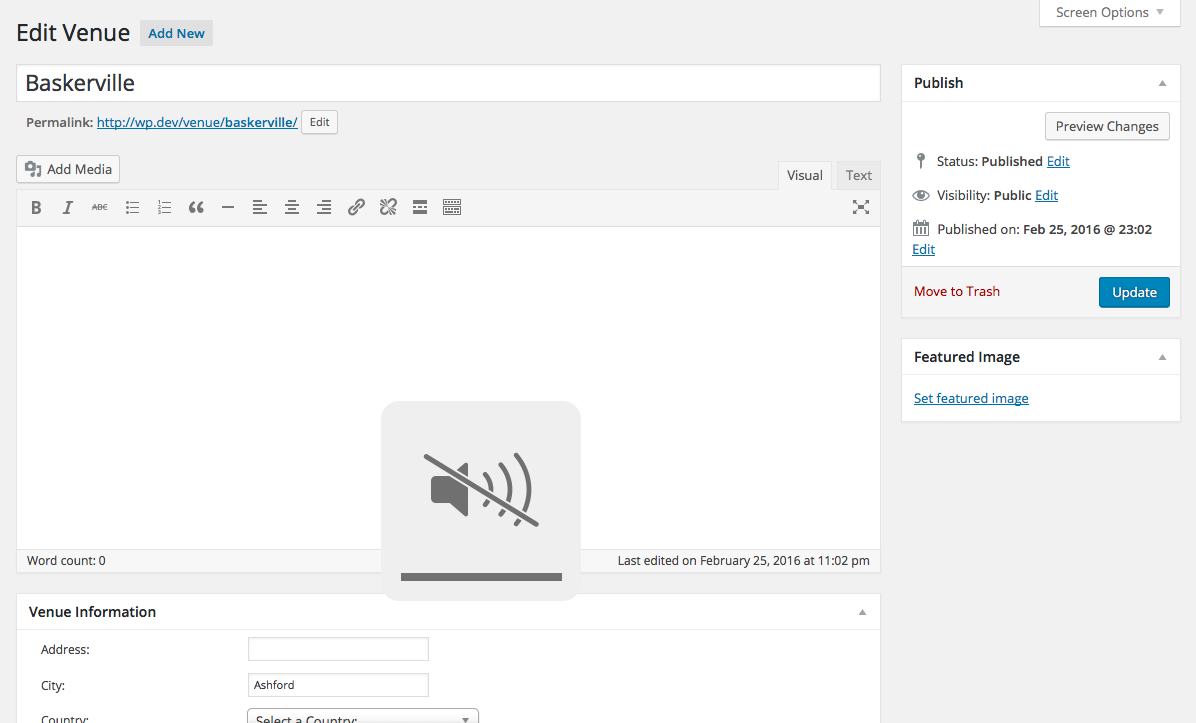Switch to the Visual editor tab
This screenshot has height=723, width=1196.
pyautogui.click(x=804, y=175)
